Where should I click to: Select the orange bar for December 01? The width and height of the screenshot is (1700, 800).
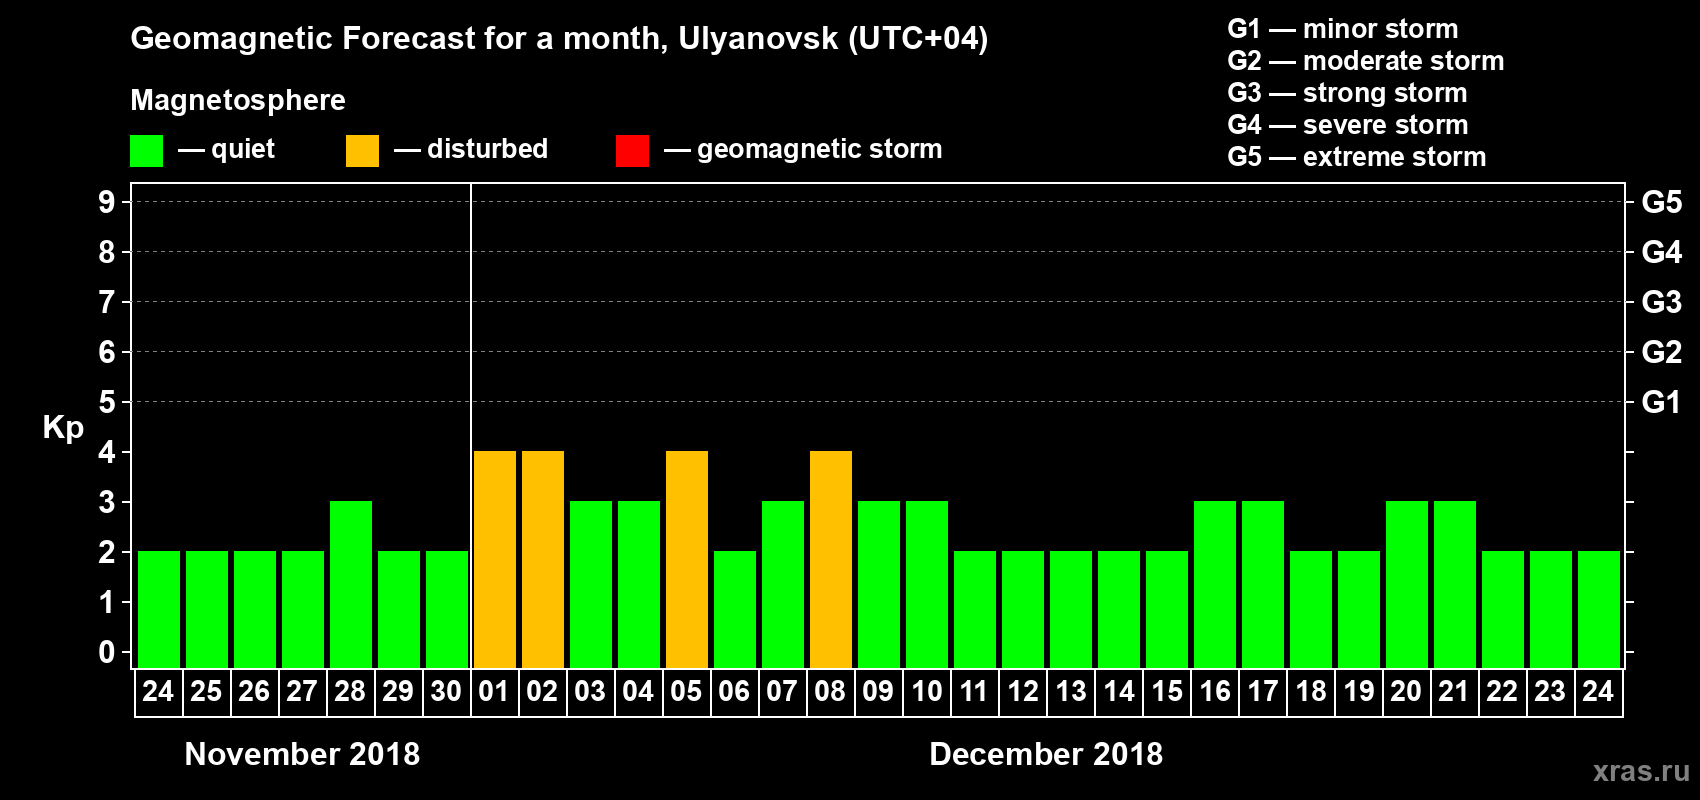(495, 559)
